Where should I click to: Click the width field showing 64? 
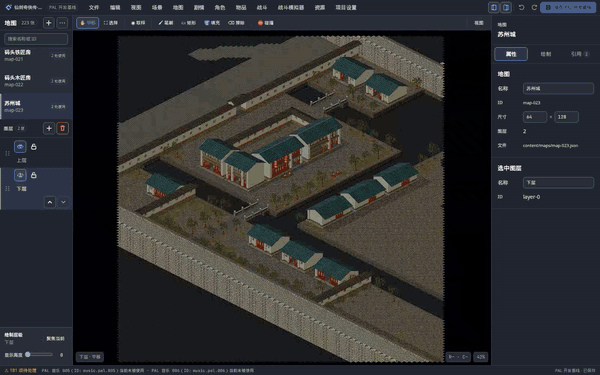coord(535,117)
